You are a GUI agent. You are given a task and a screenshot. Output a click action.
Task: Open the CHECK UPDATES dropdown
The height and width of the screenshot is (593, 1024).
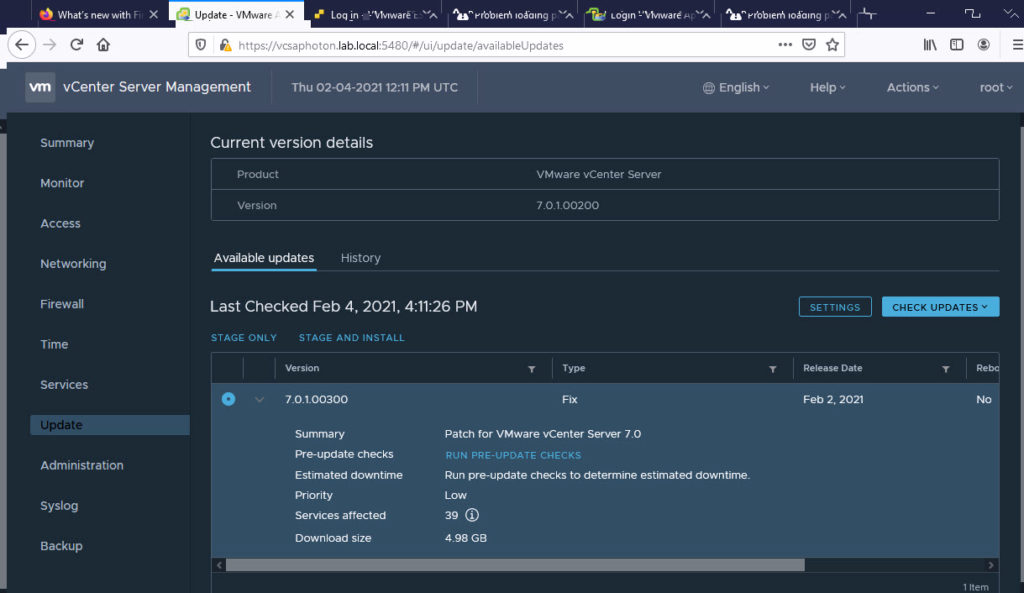pyautogui.click(x=940, y=306)
